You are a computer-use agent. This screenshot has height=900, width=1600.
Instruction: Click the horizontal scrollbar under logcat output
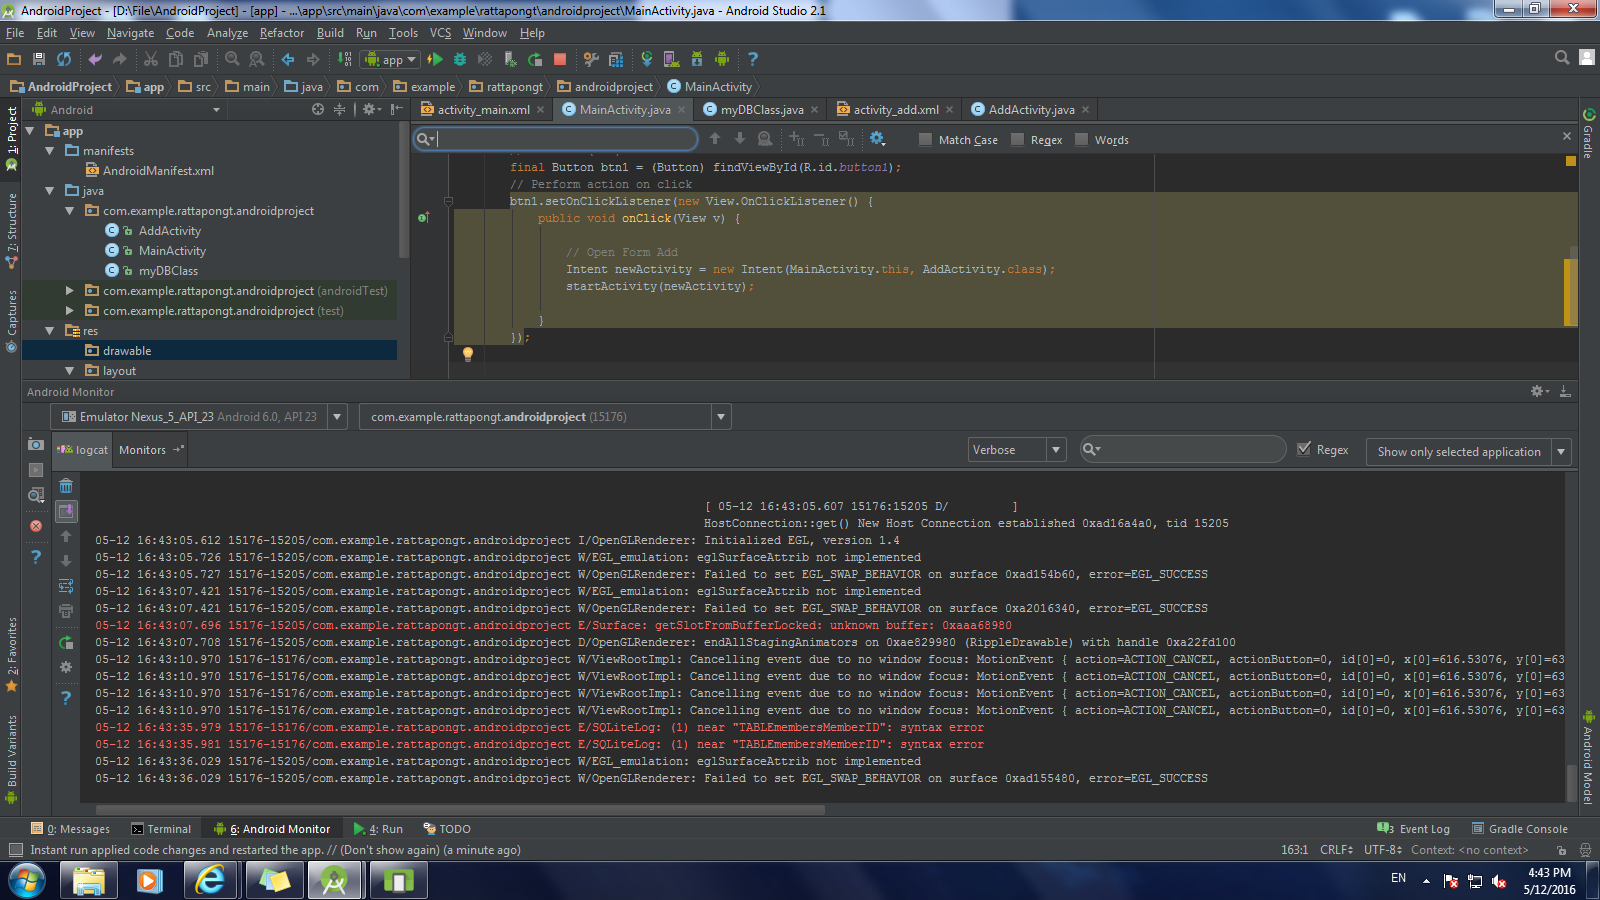point(460,810)
